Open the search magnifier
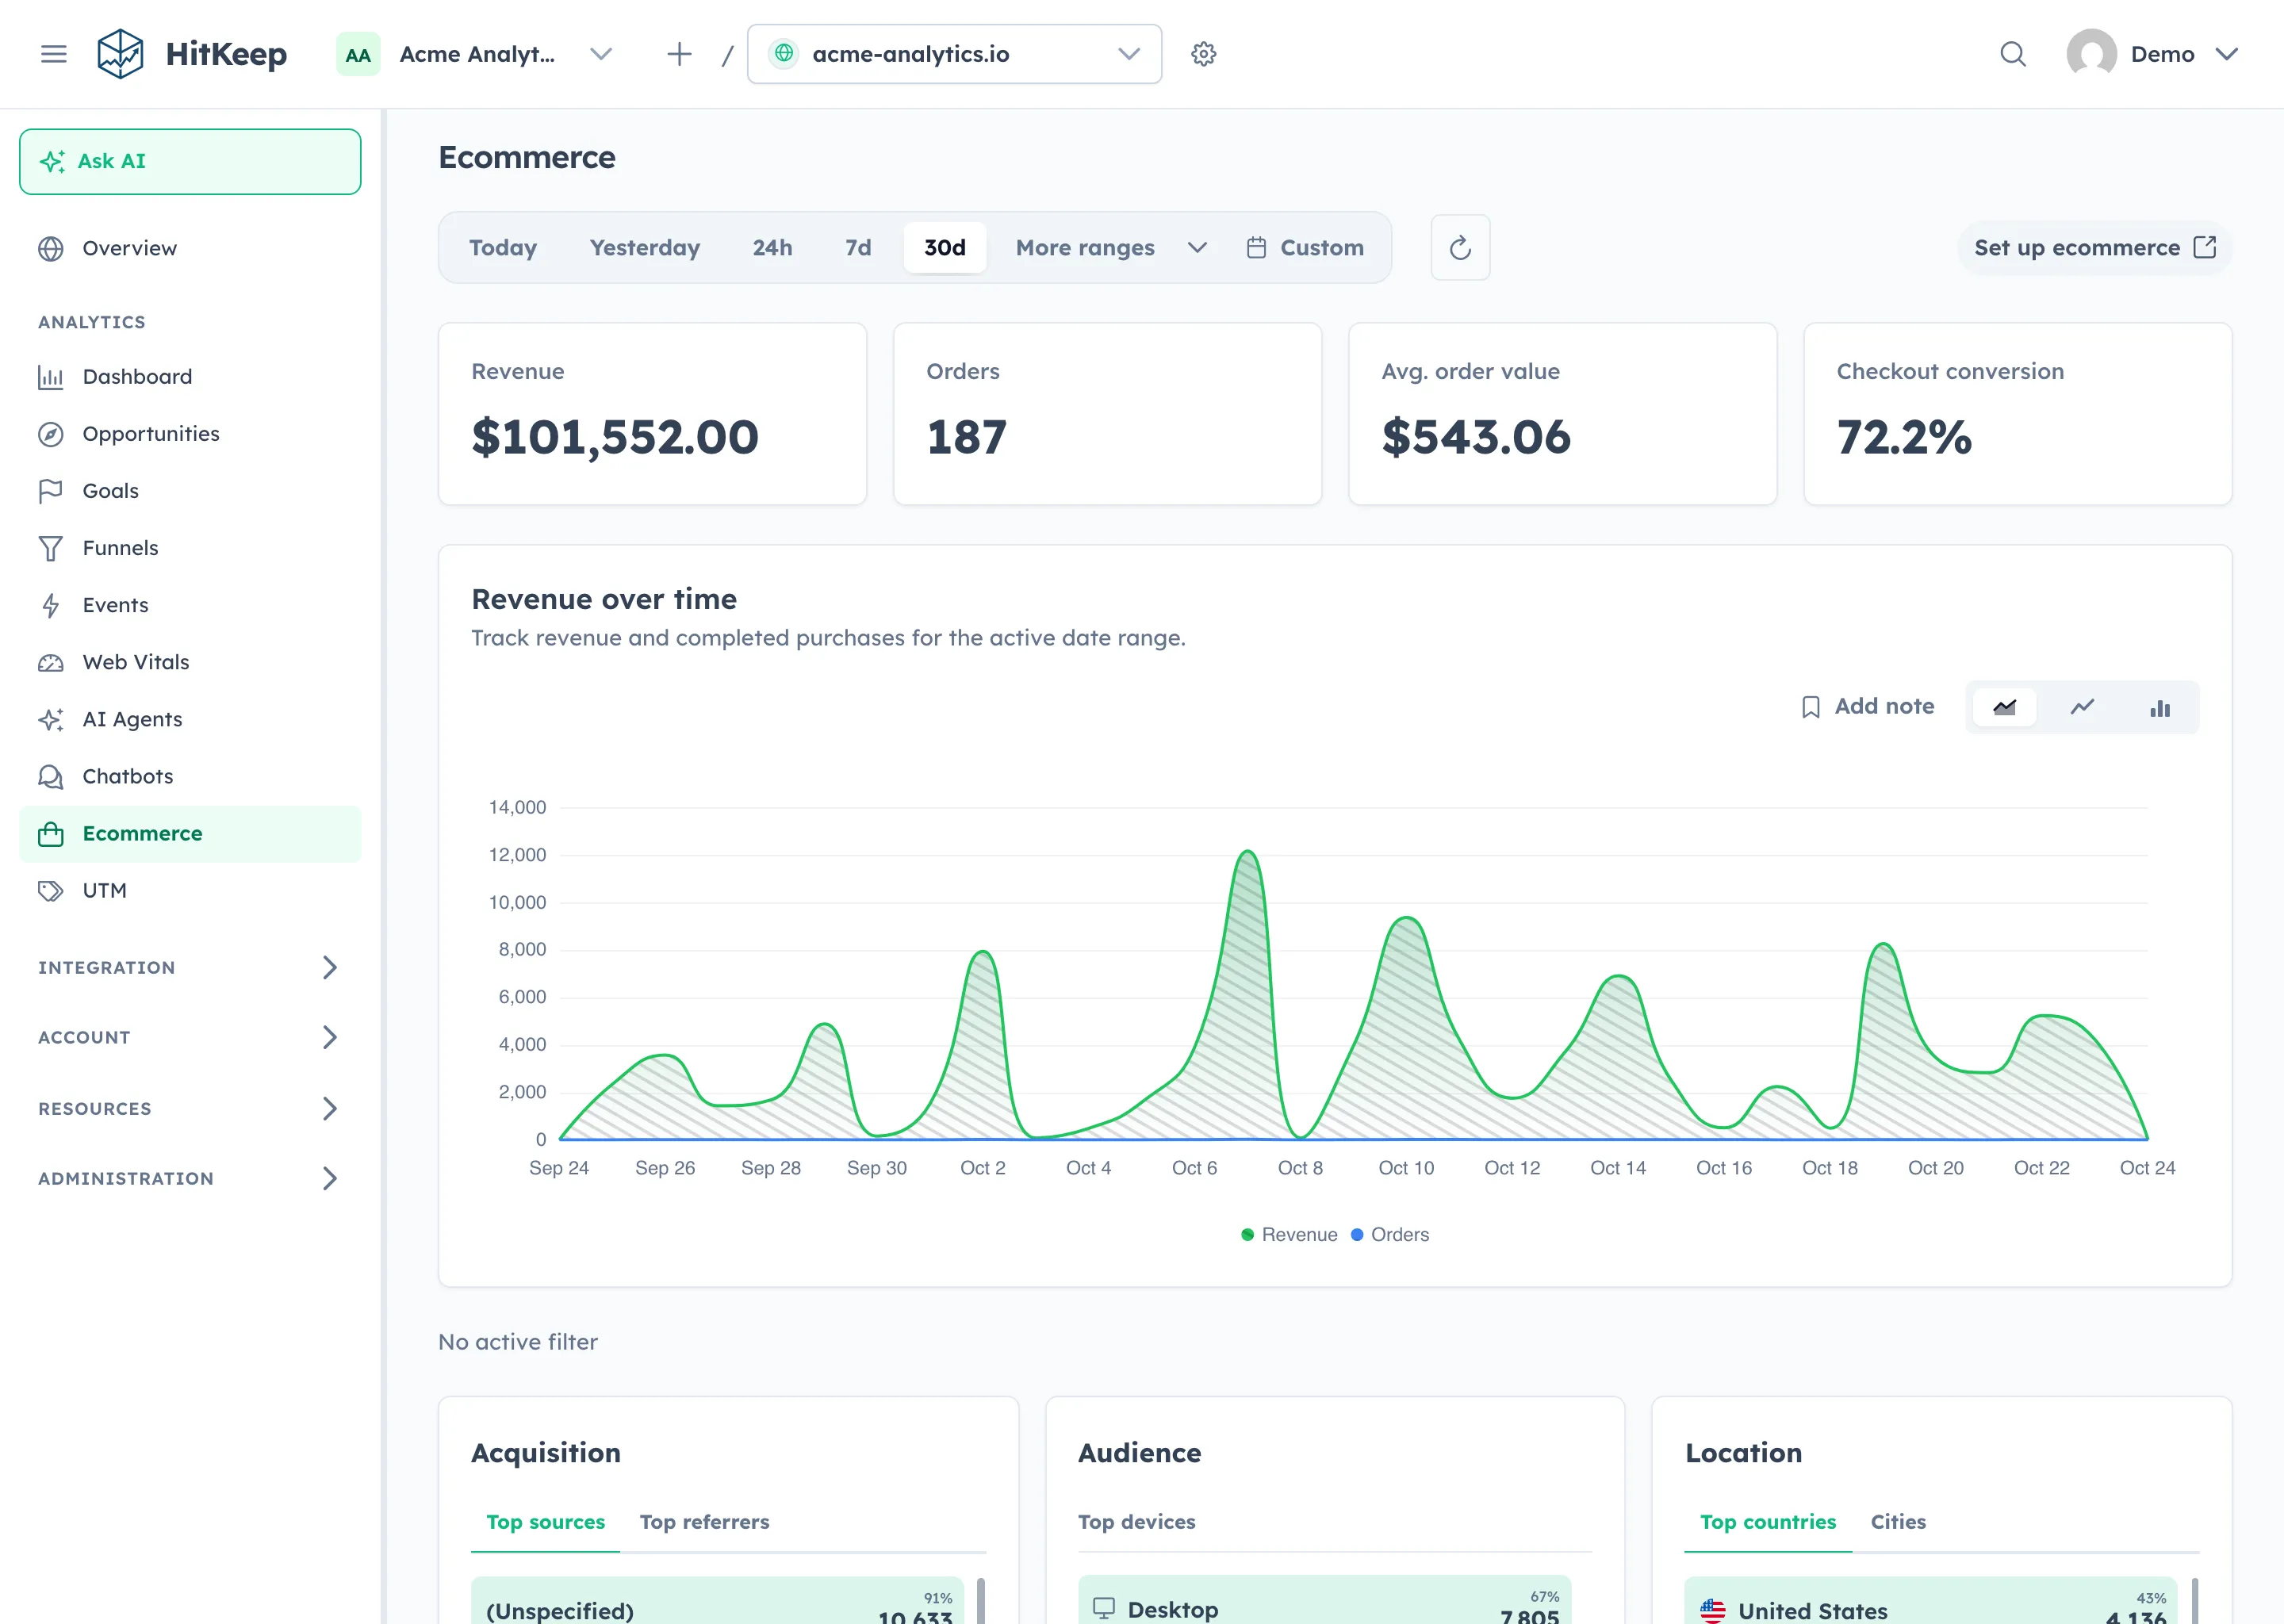 (2013, 54)
